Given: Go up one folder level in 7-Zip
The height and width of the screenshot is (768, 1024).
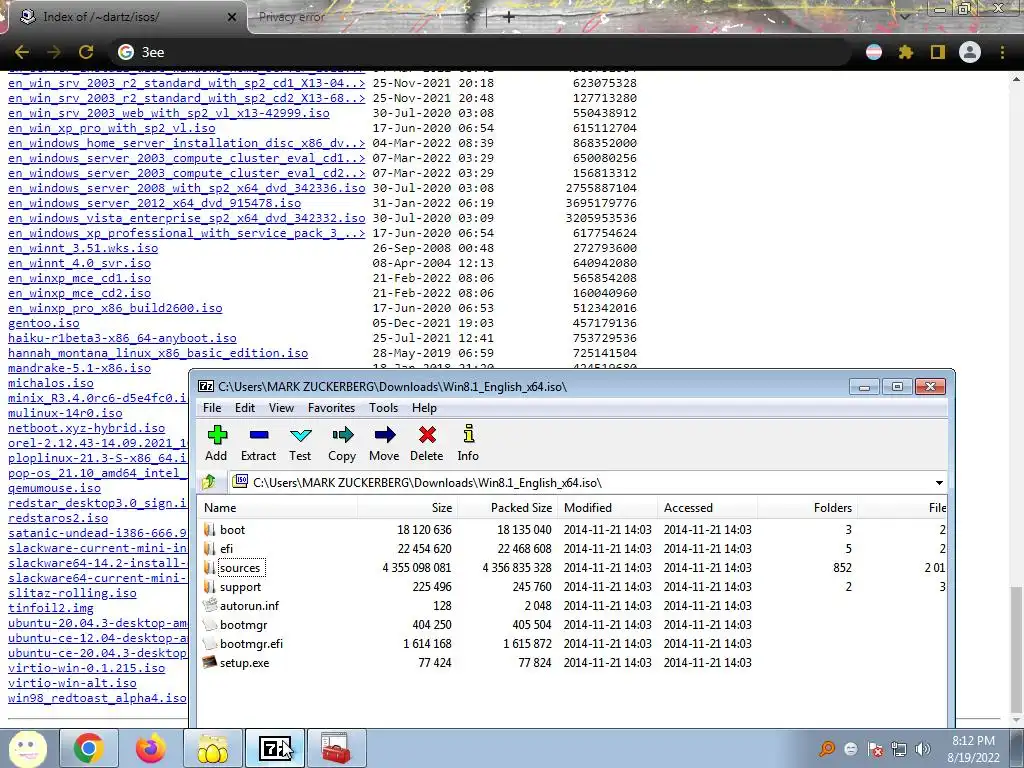Looking at the screenshot, I should pyautogui.click(x=209, y=483).
